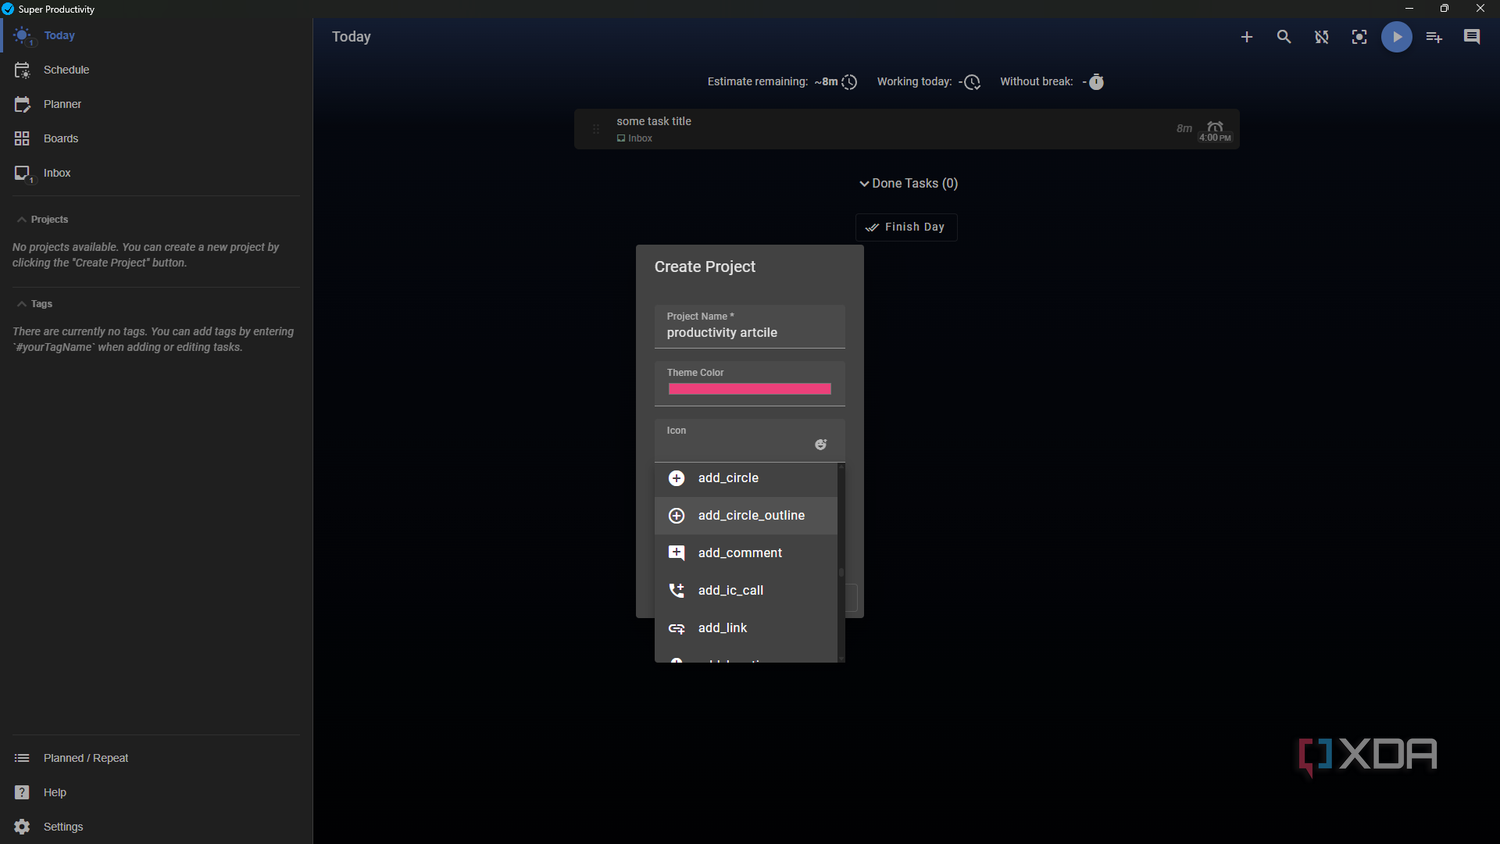Open the notes panel icon
Image resolution: width=1500 pixels, height=844 pixels.
pyautogui.click(x=1472, y=37)
